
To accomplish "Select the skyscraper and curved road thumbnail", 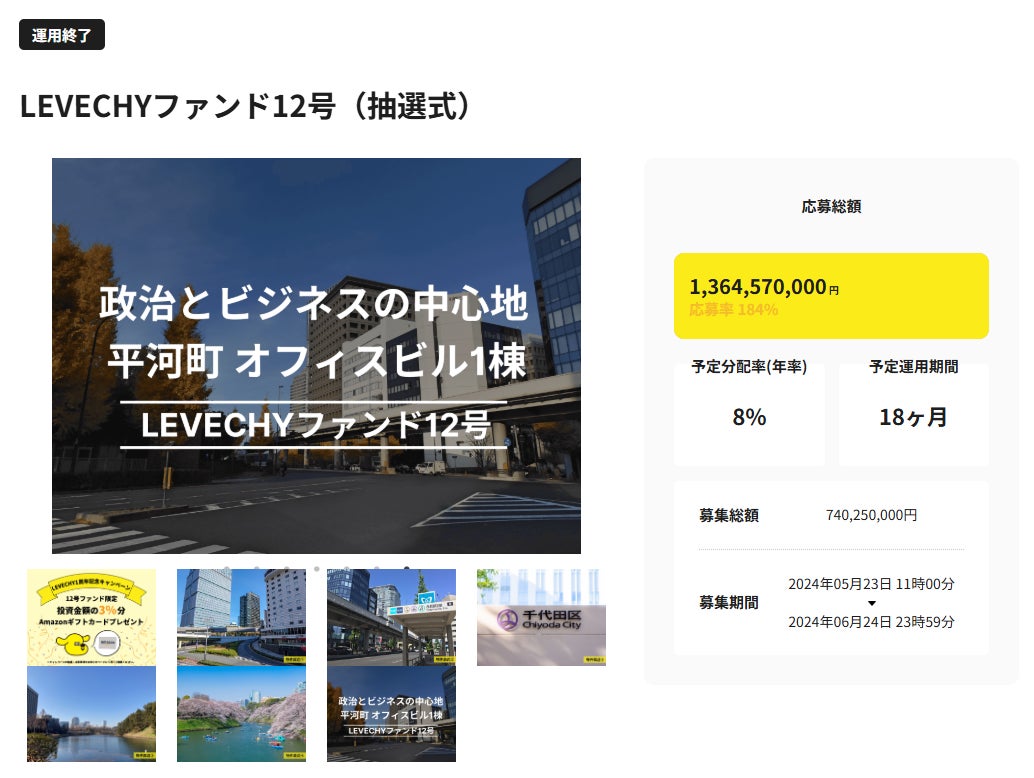I will coord(241,617).
